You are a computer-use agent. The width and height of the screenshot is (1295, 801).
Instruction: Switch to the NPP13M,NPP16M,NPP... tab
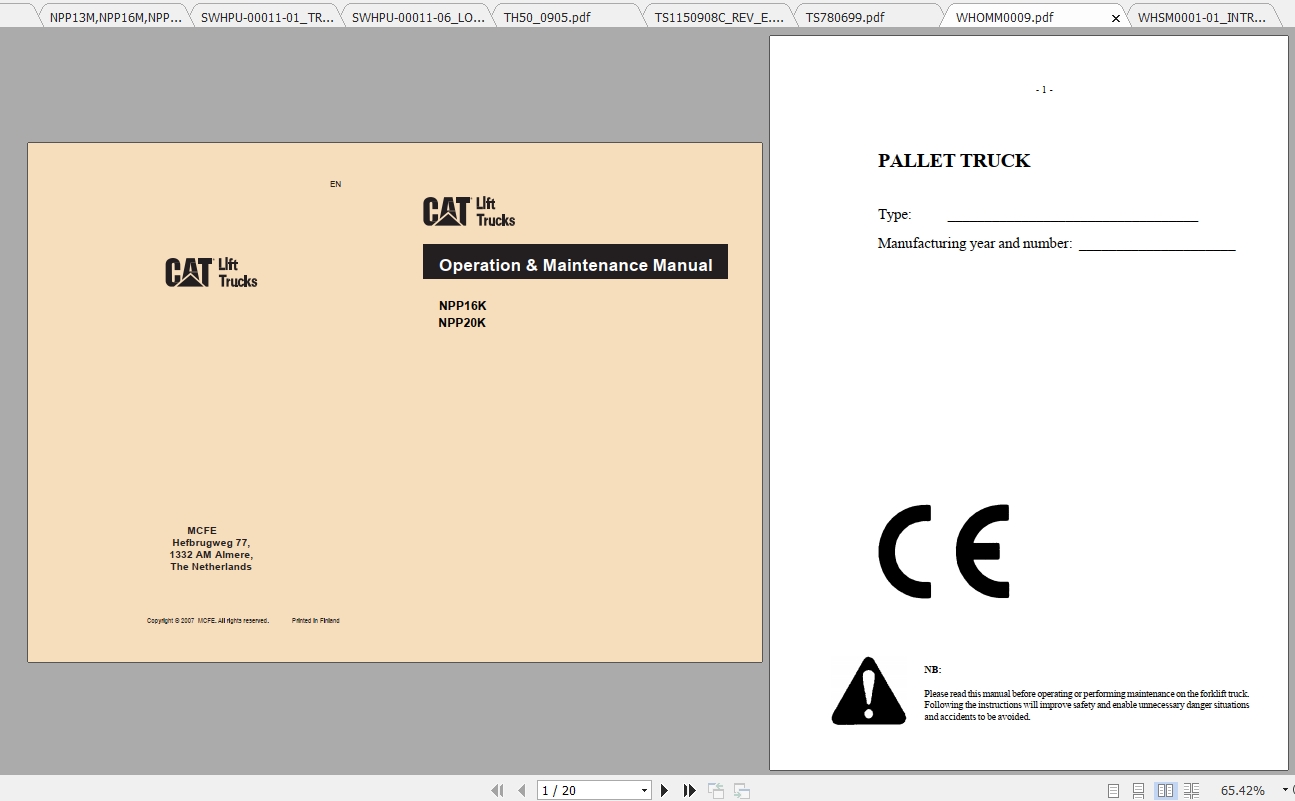(x=116, y=17)
